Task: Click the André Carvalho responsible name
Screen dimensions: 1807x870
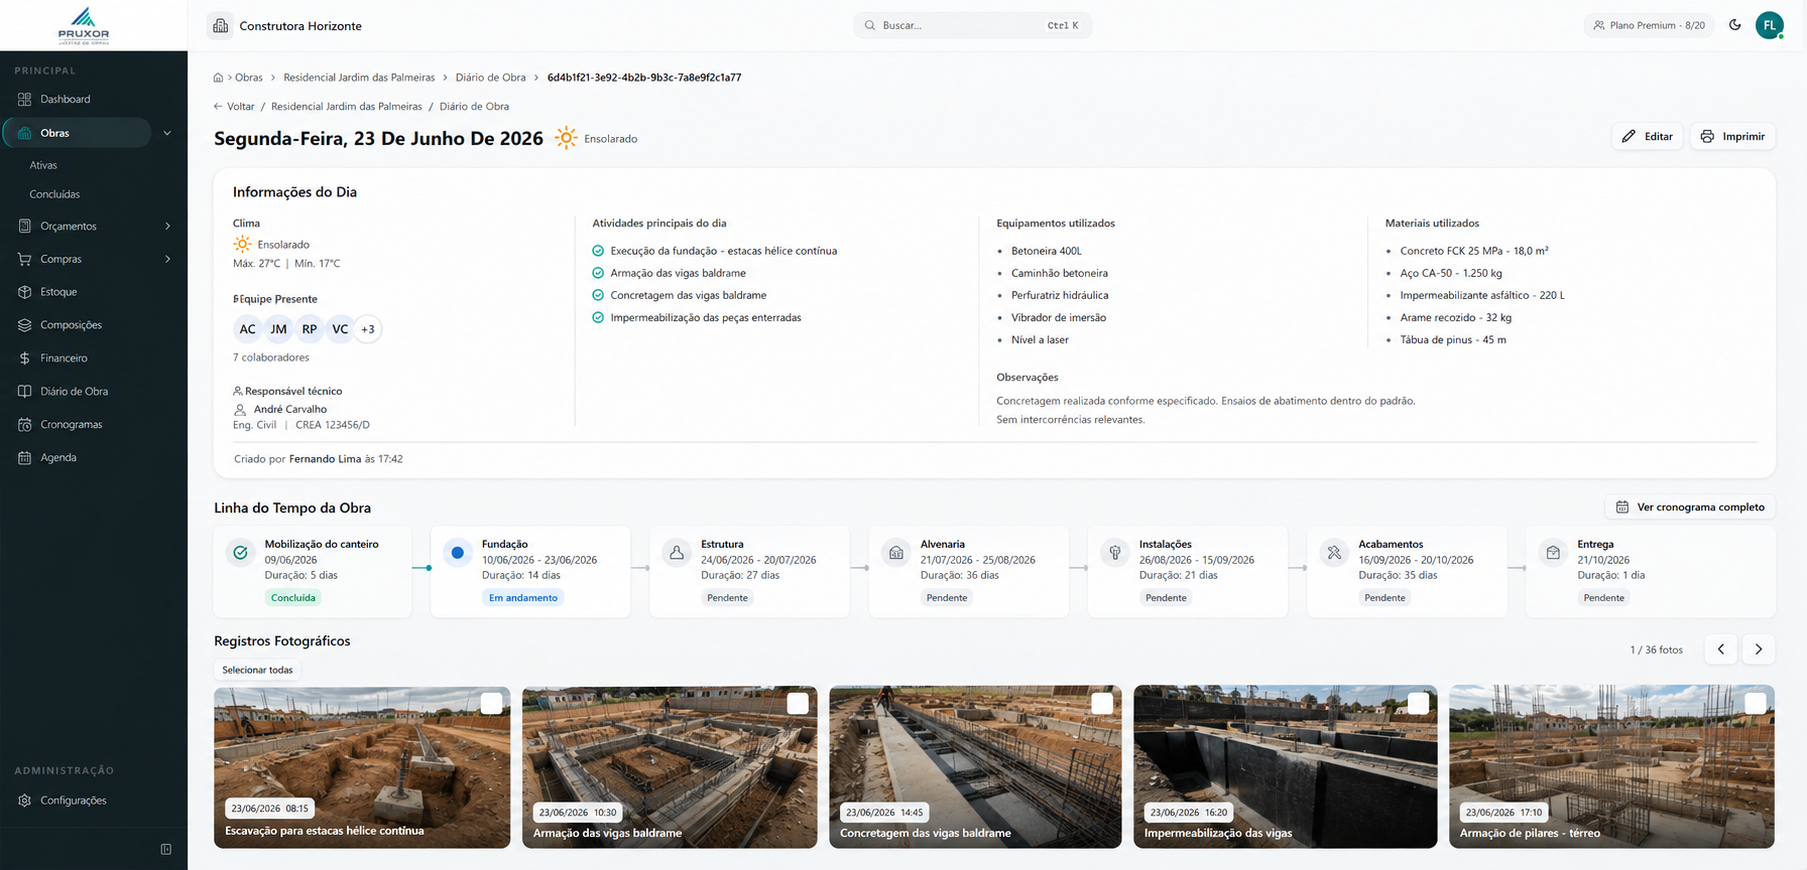Action: point(290,409)
